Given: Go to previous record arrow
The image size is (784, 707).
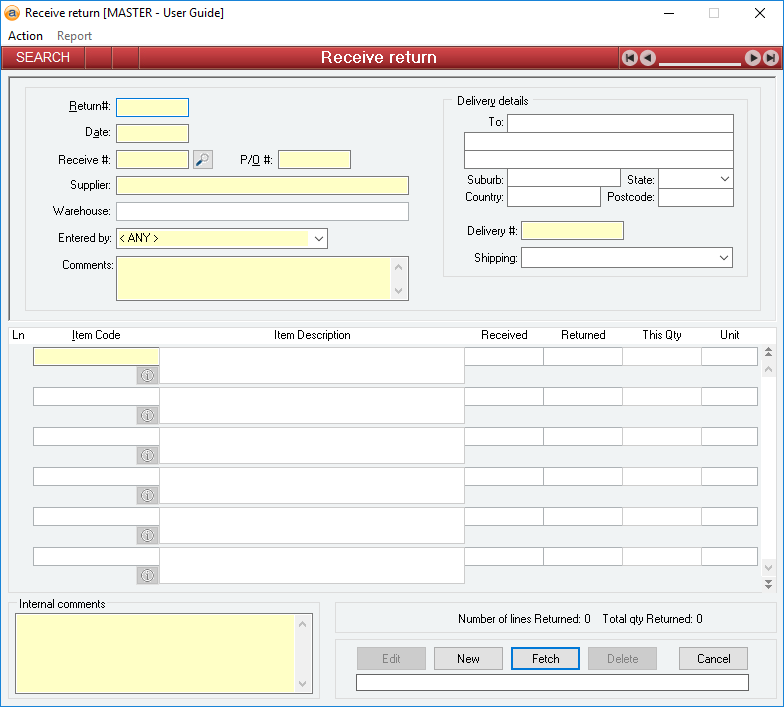Looking at the screenshot, I should coord(648,58).
